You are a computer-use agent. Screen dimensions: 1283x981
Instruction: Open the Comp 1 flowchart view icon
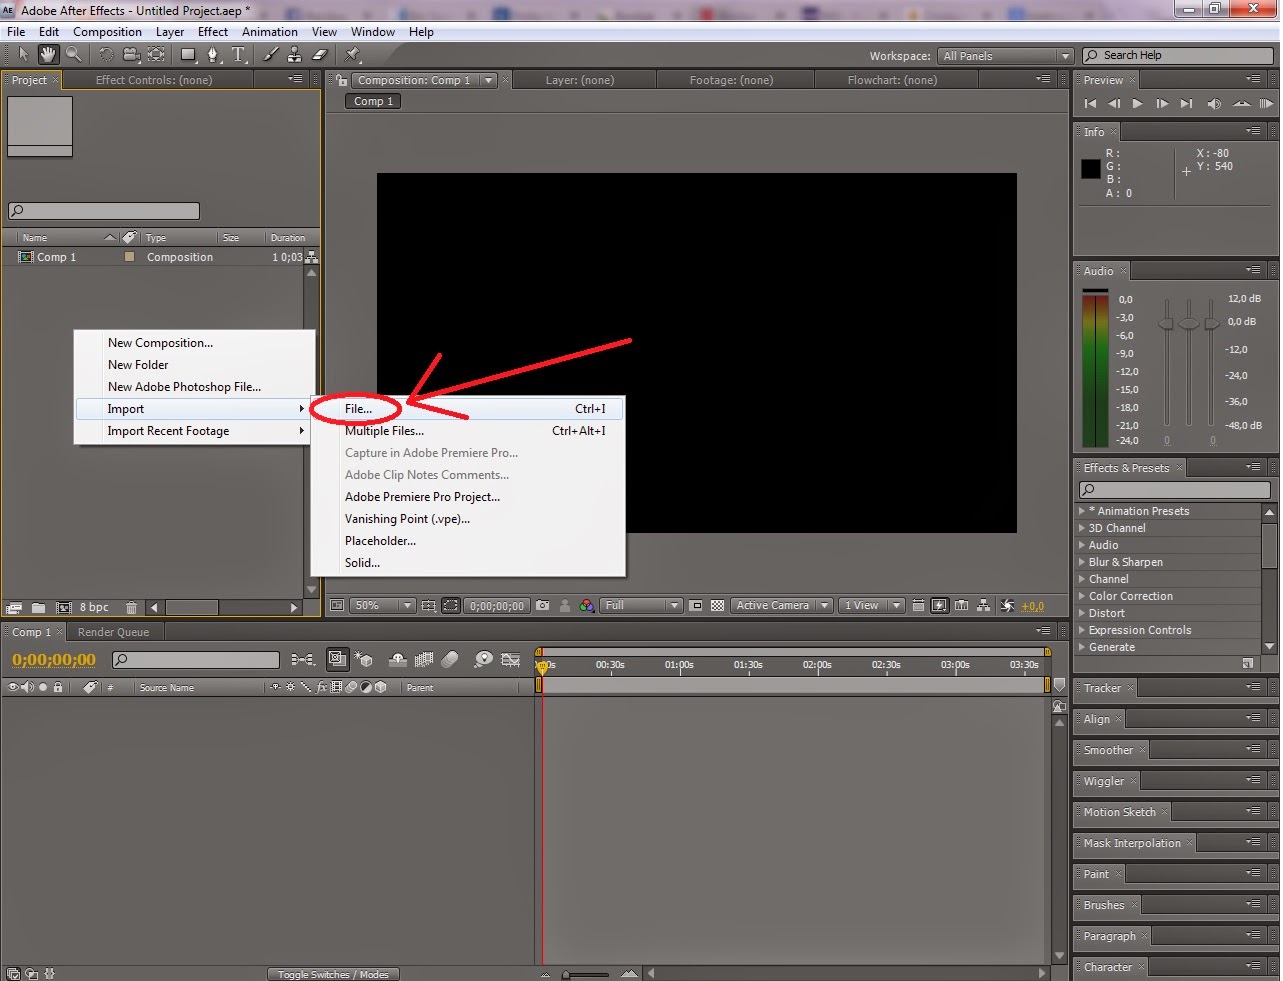point(984,605)
